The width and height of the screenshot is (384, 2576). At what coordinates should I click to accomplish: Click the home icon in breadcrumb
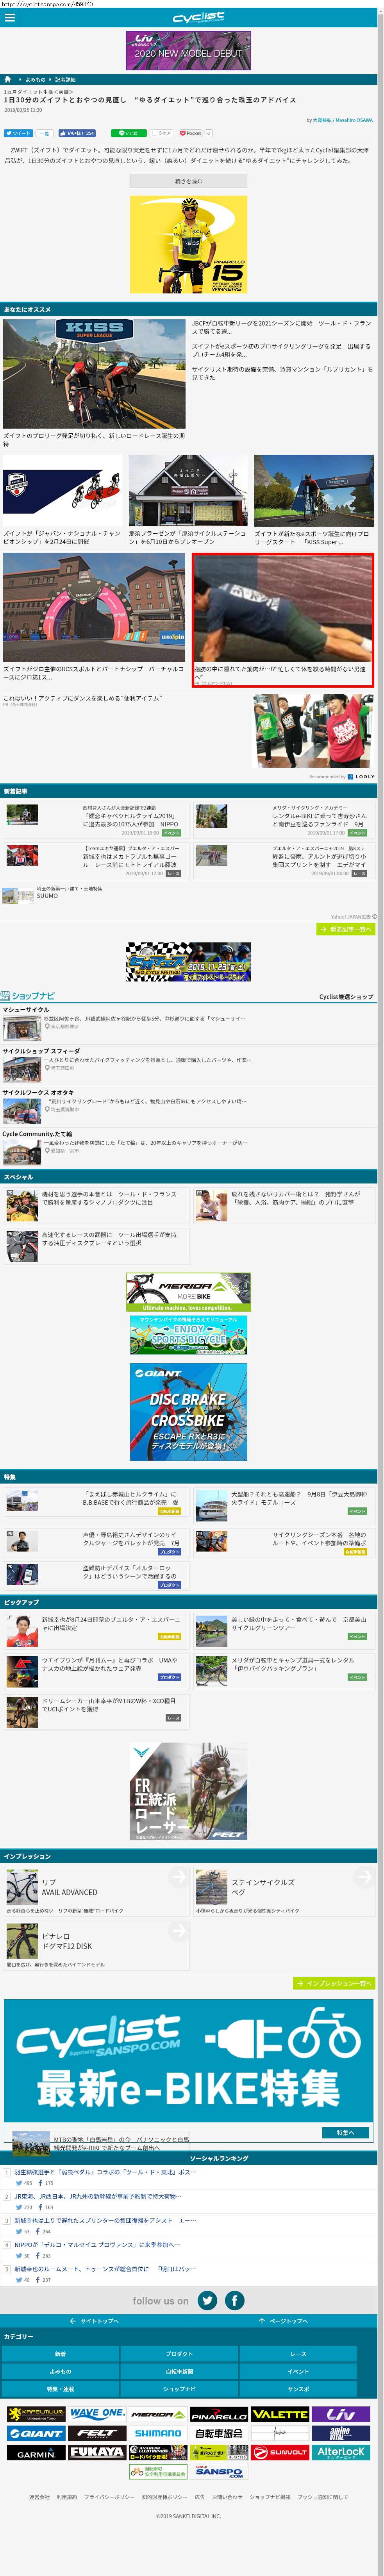point(7,79)
